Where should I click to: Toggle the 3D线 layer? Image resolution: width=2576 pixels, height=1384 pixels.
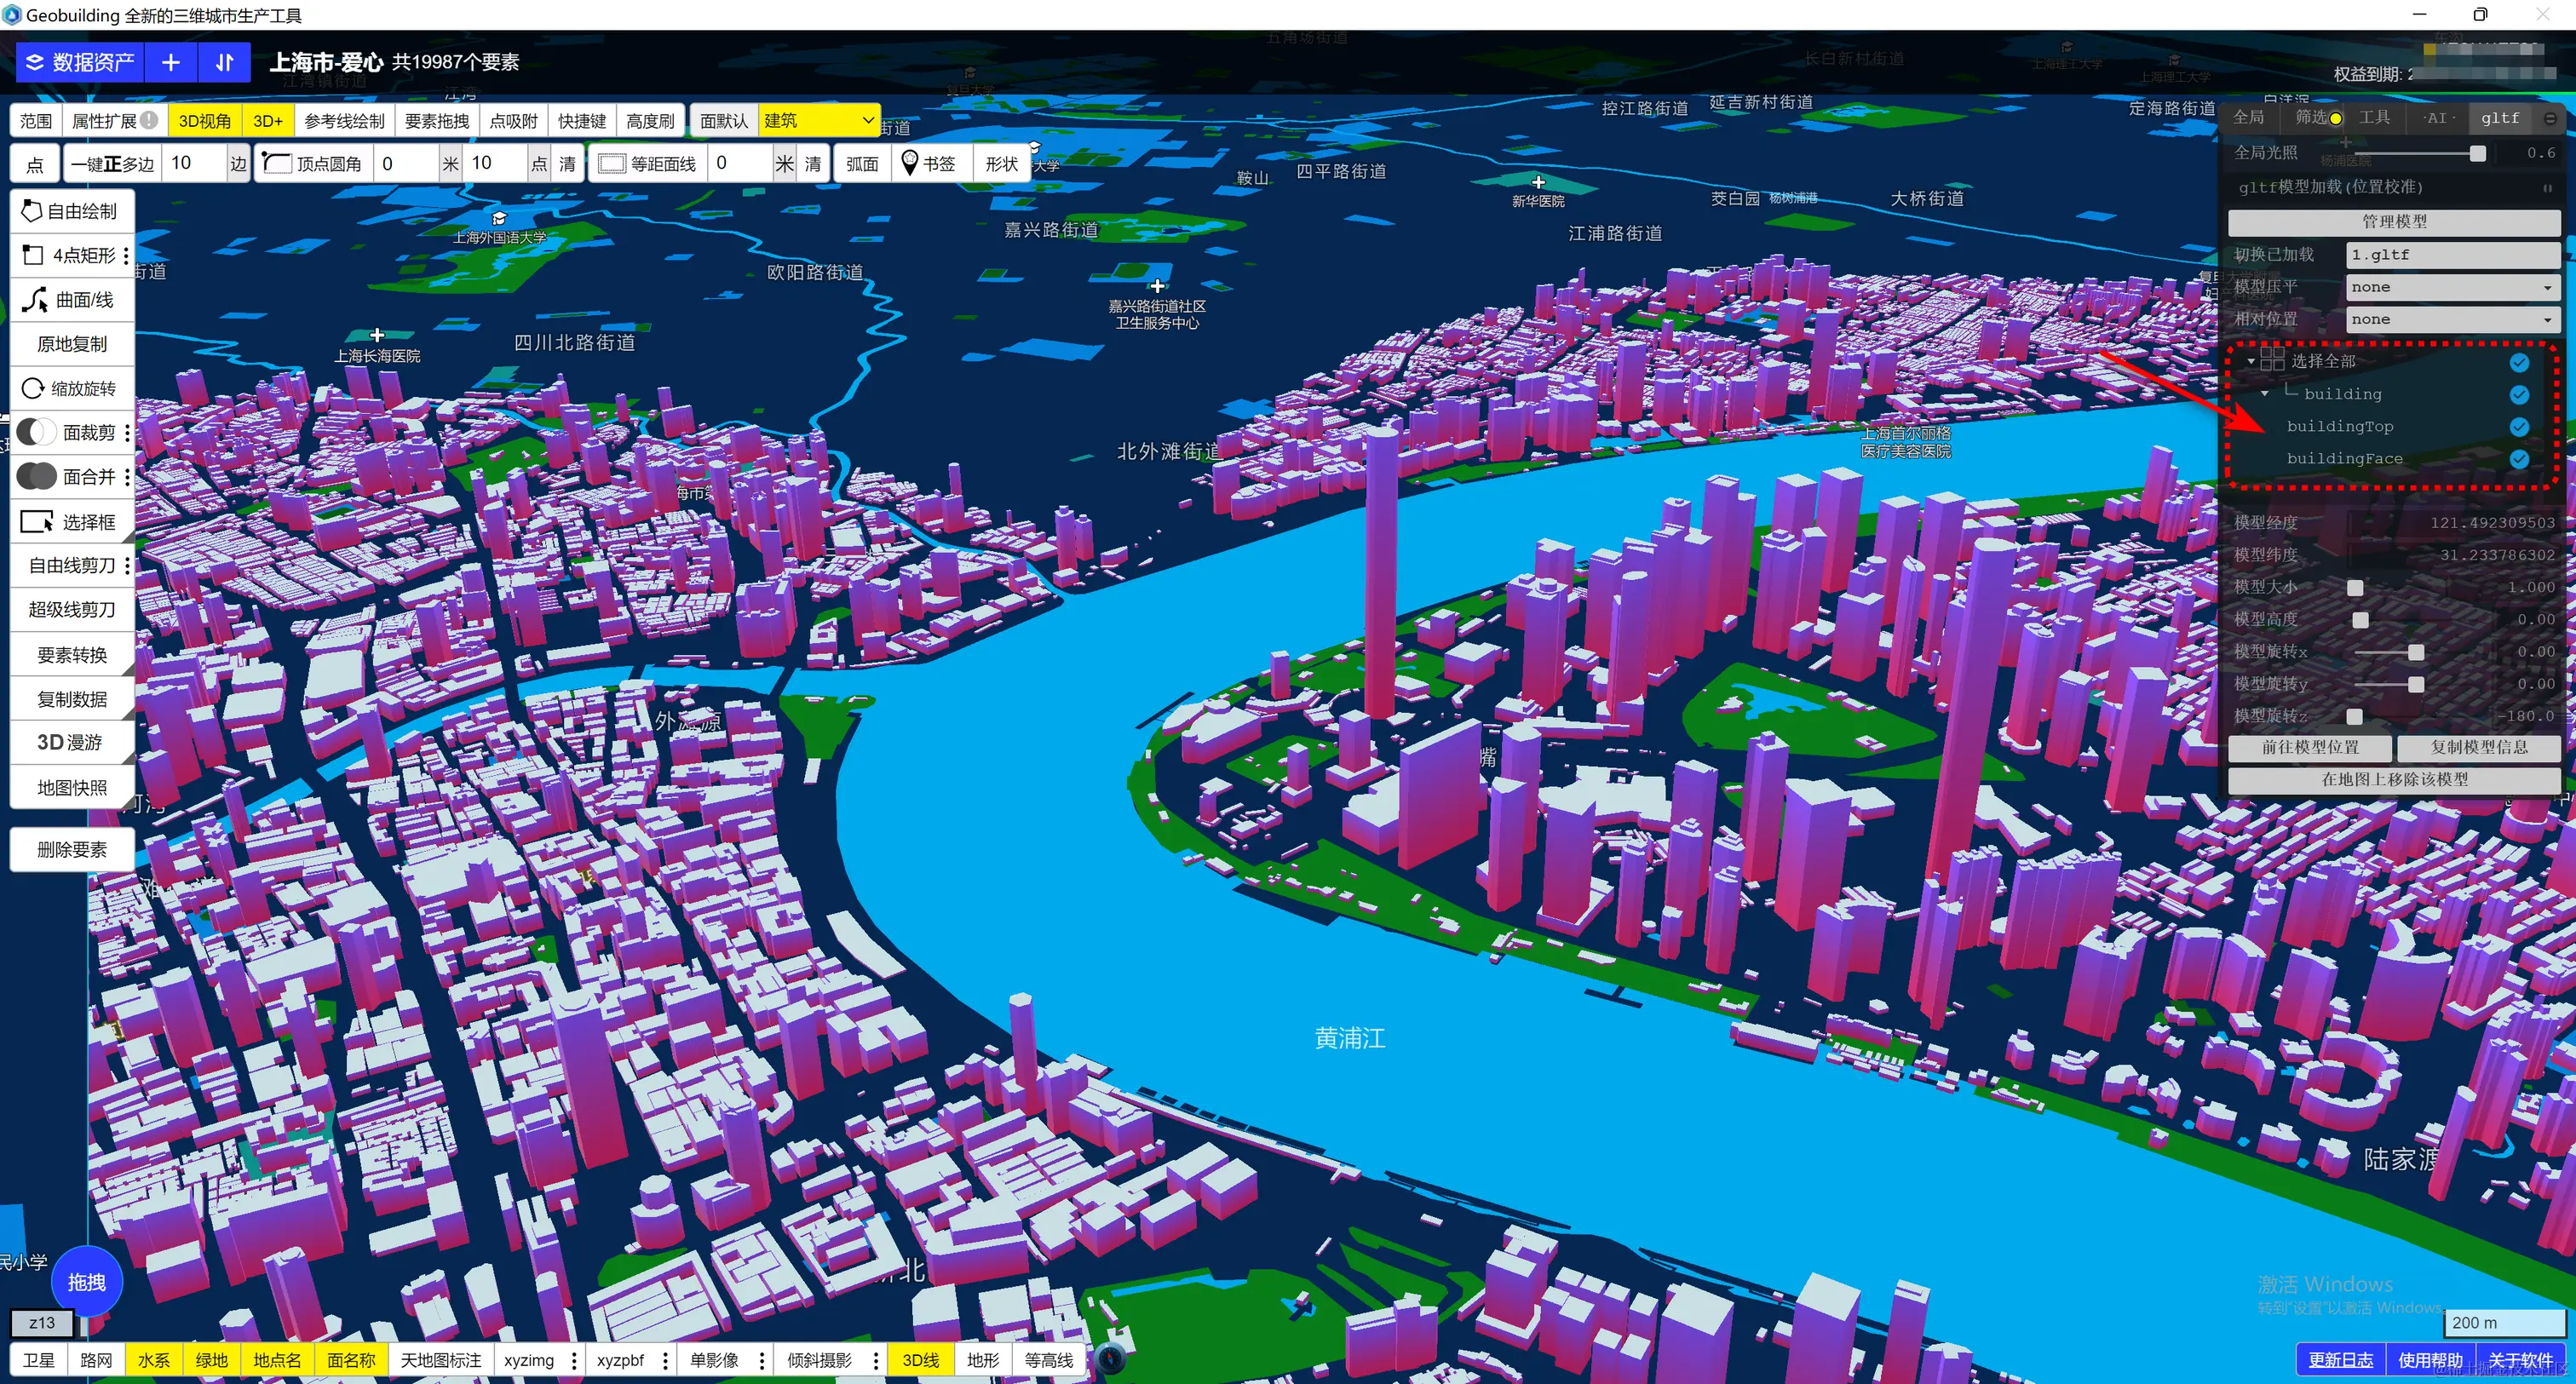[x=920, y=1360]
